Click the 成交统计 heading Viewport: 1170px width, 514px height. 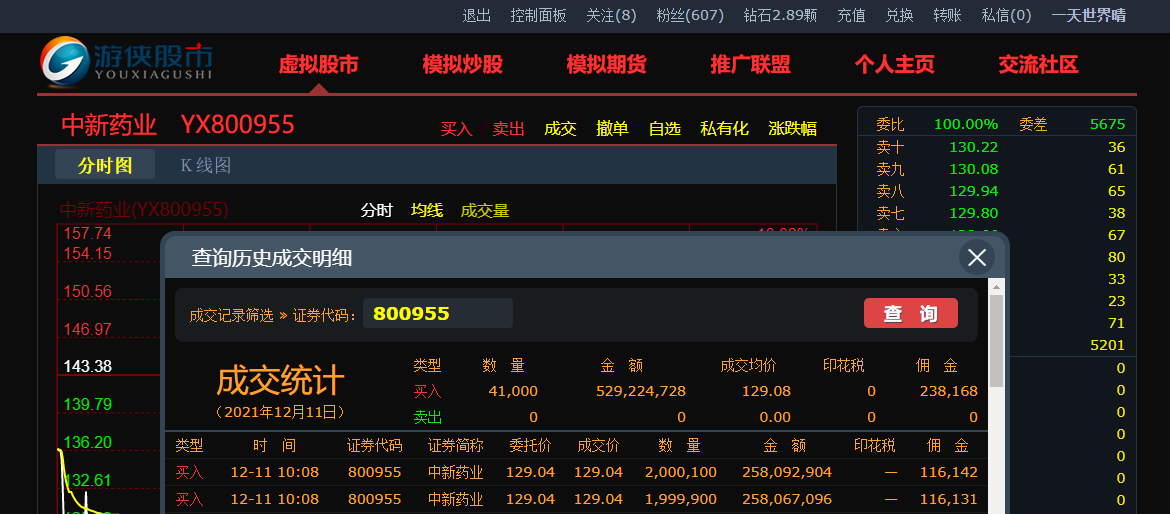point(281,380)
